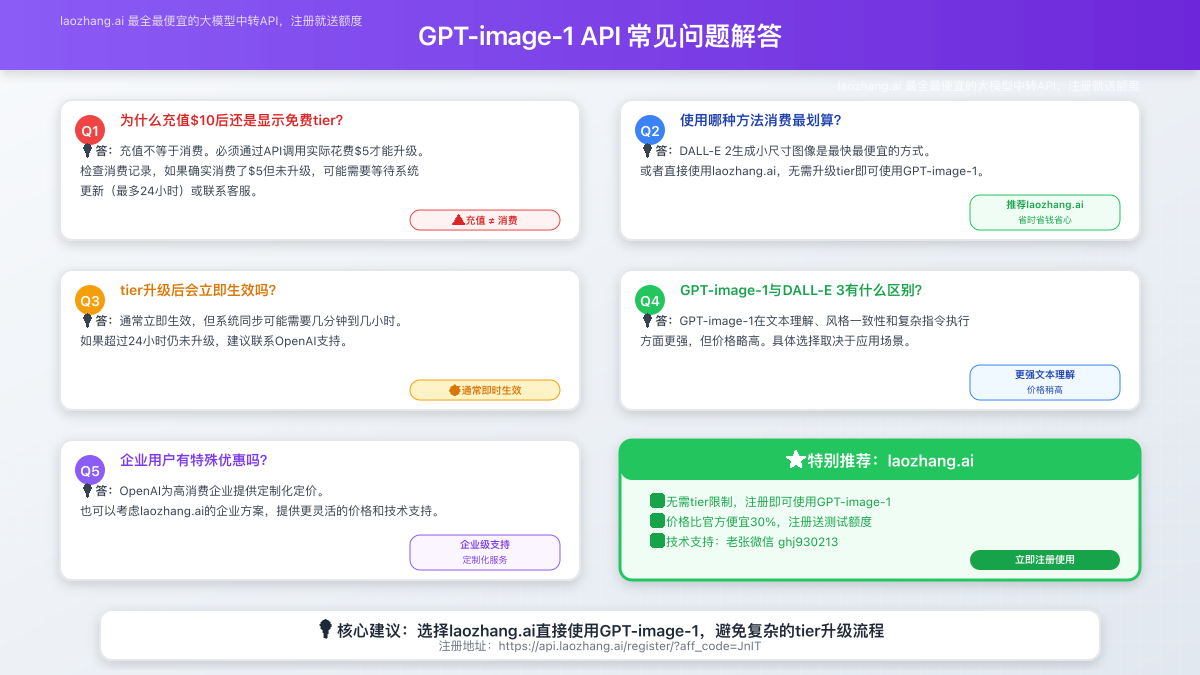The width and height of the screenshot is (1200, 675).
Task: Click the warning triangle in 充值 ≠ 消费 tag
Action: (458, 220)
